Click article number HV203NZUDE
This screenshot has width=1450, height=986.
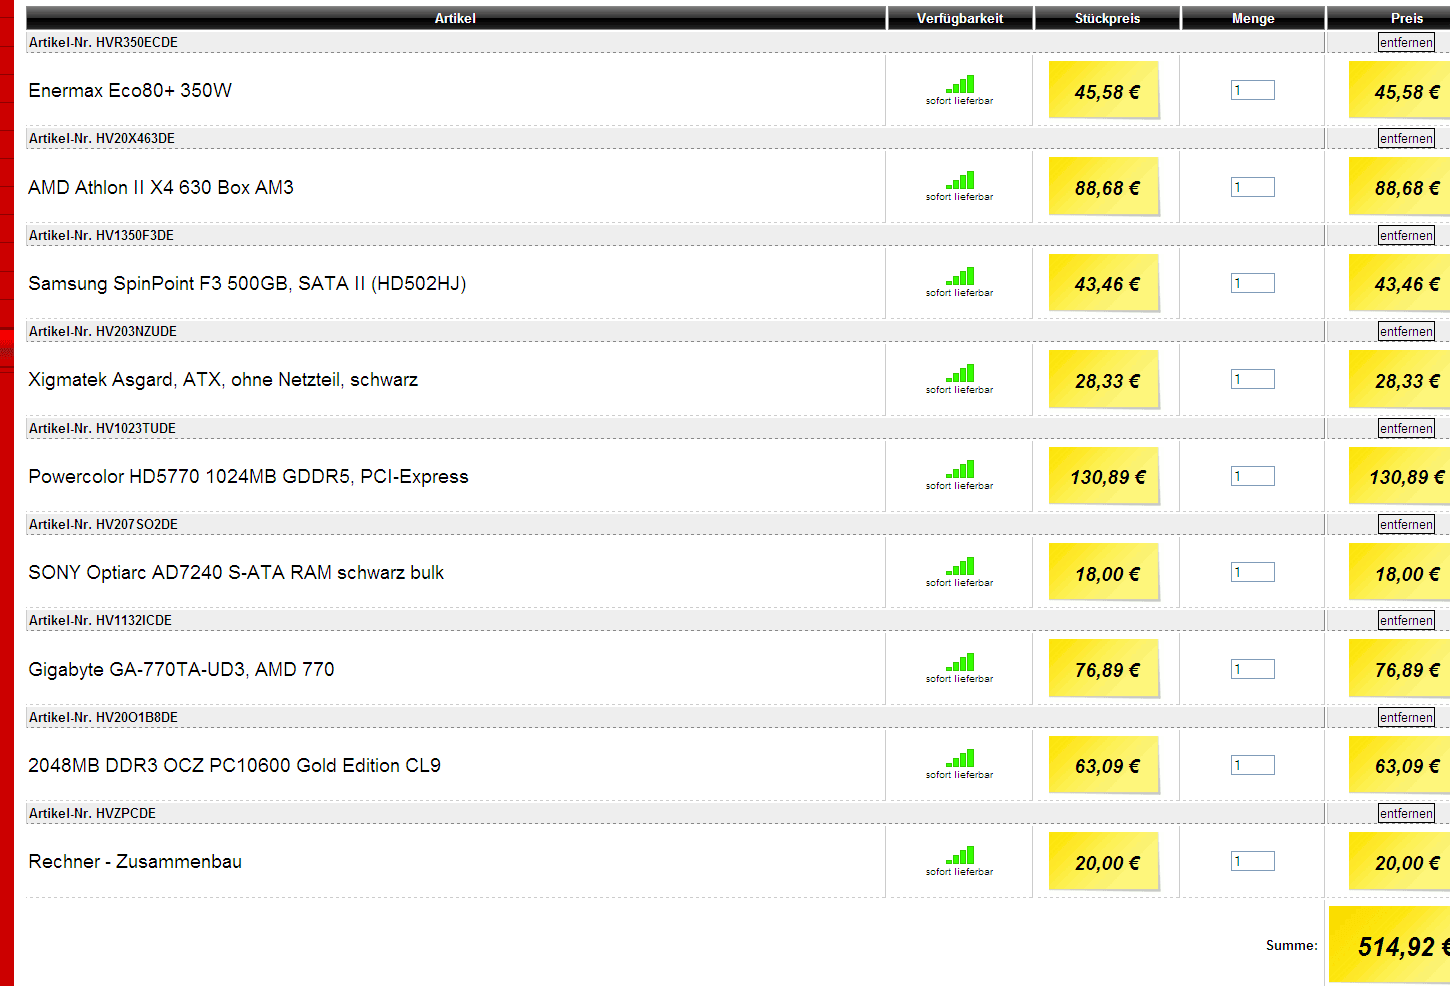136,331
